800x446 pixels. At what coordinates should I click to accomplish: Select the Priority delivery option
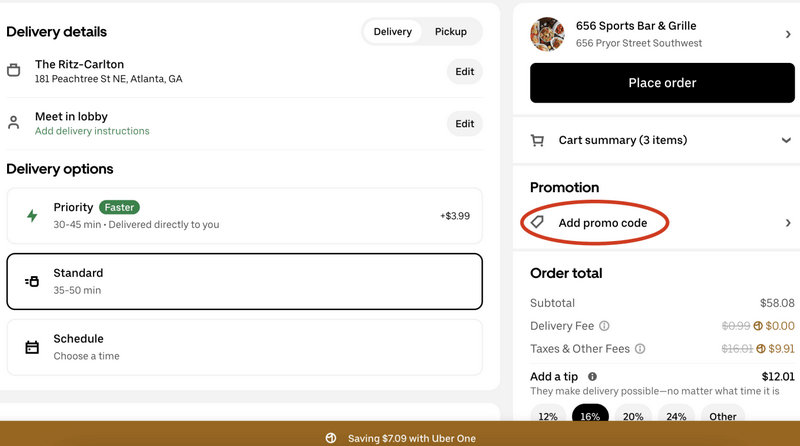tap(244, 215)
